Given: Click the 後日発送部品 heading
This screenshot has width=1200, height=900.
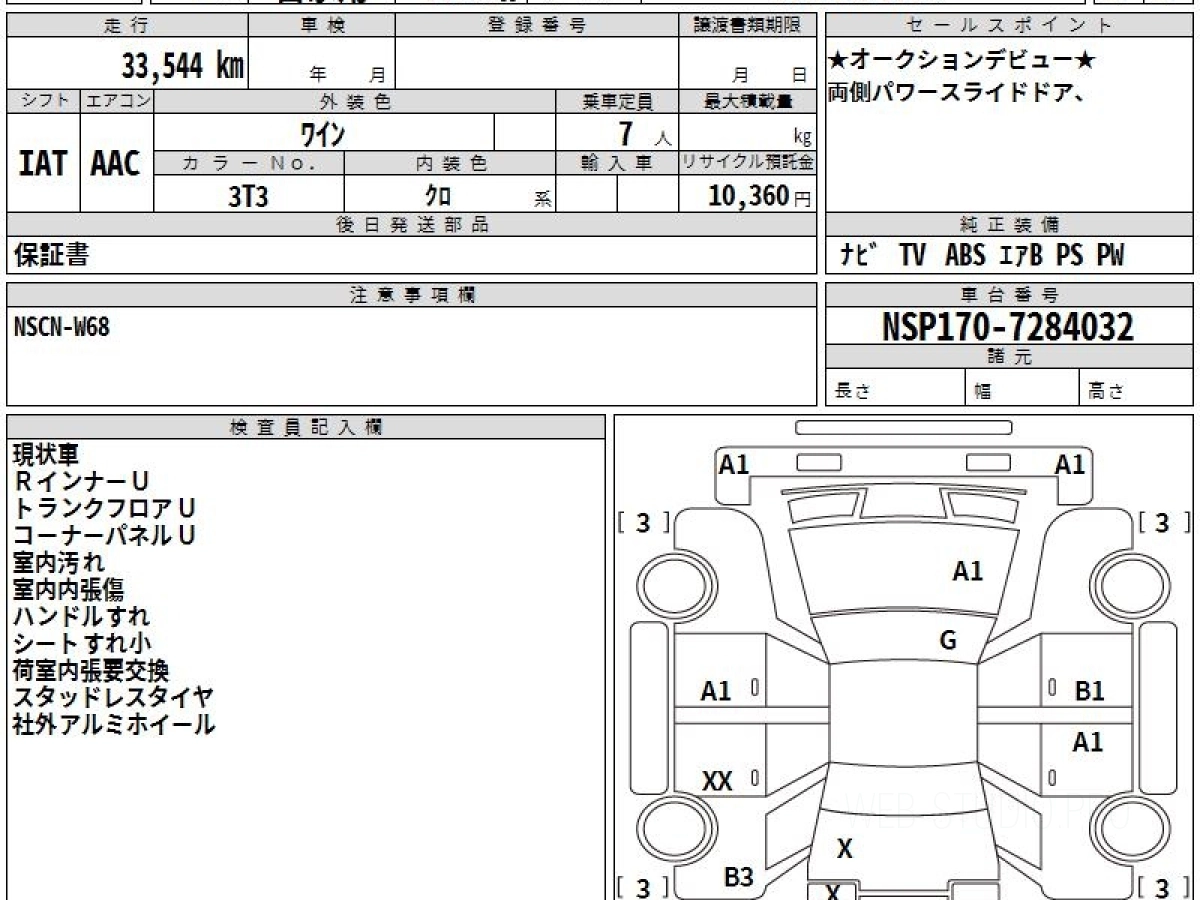Looking at the screenshot, I should click(x=411, y=225).
